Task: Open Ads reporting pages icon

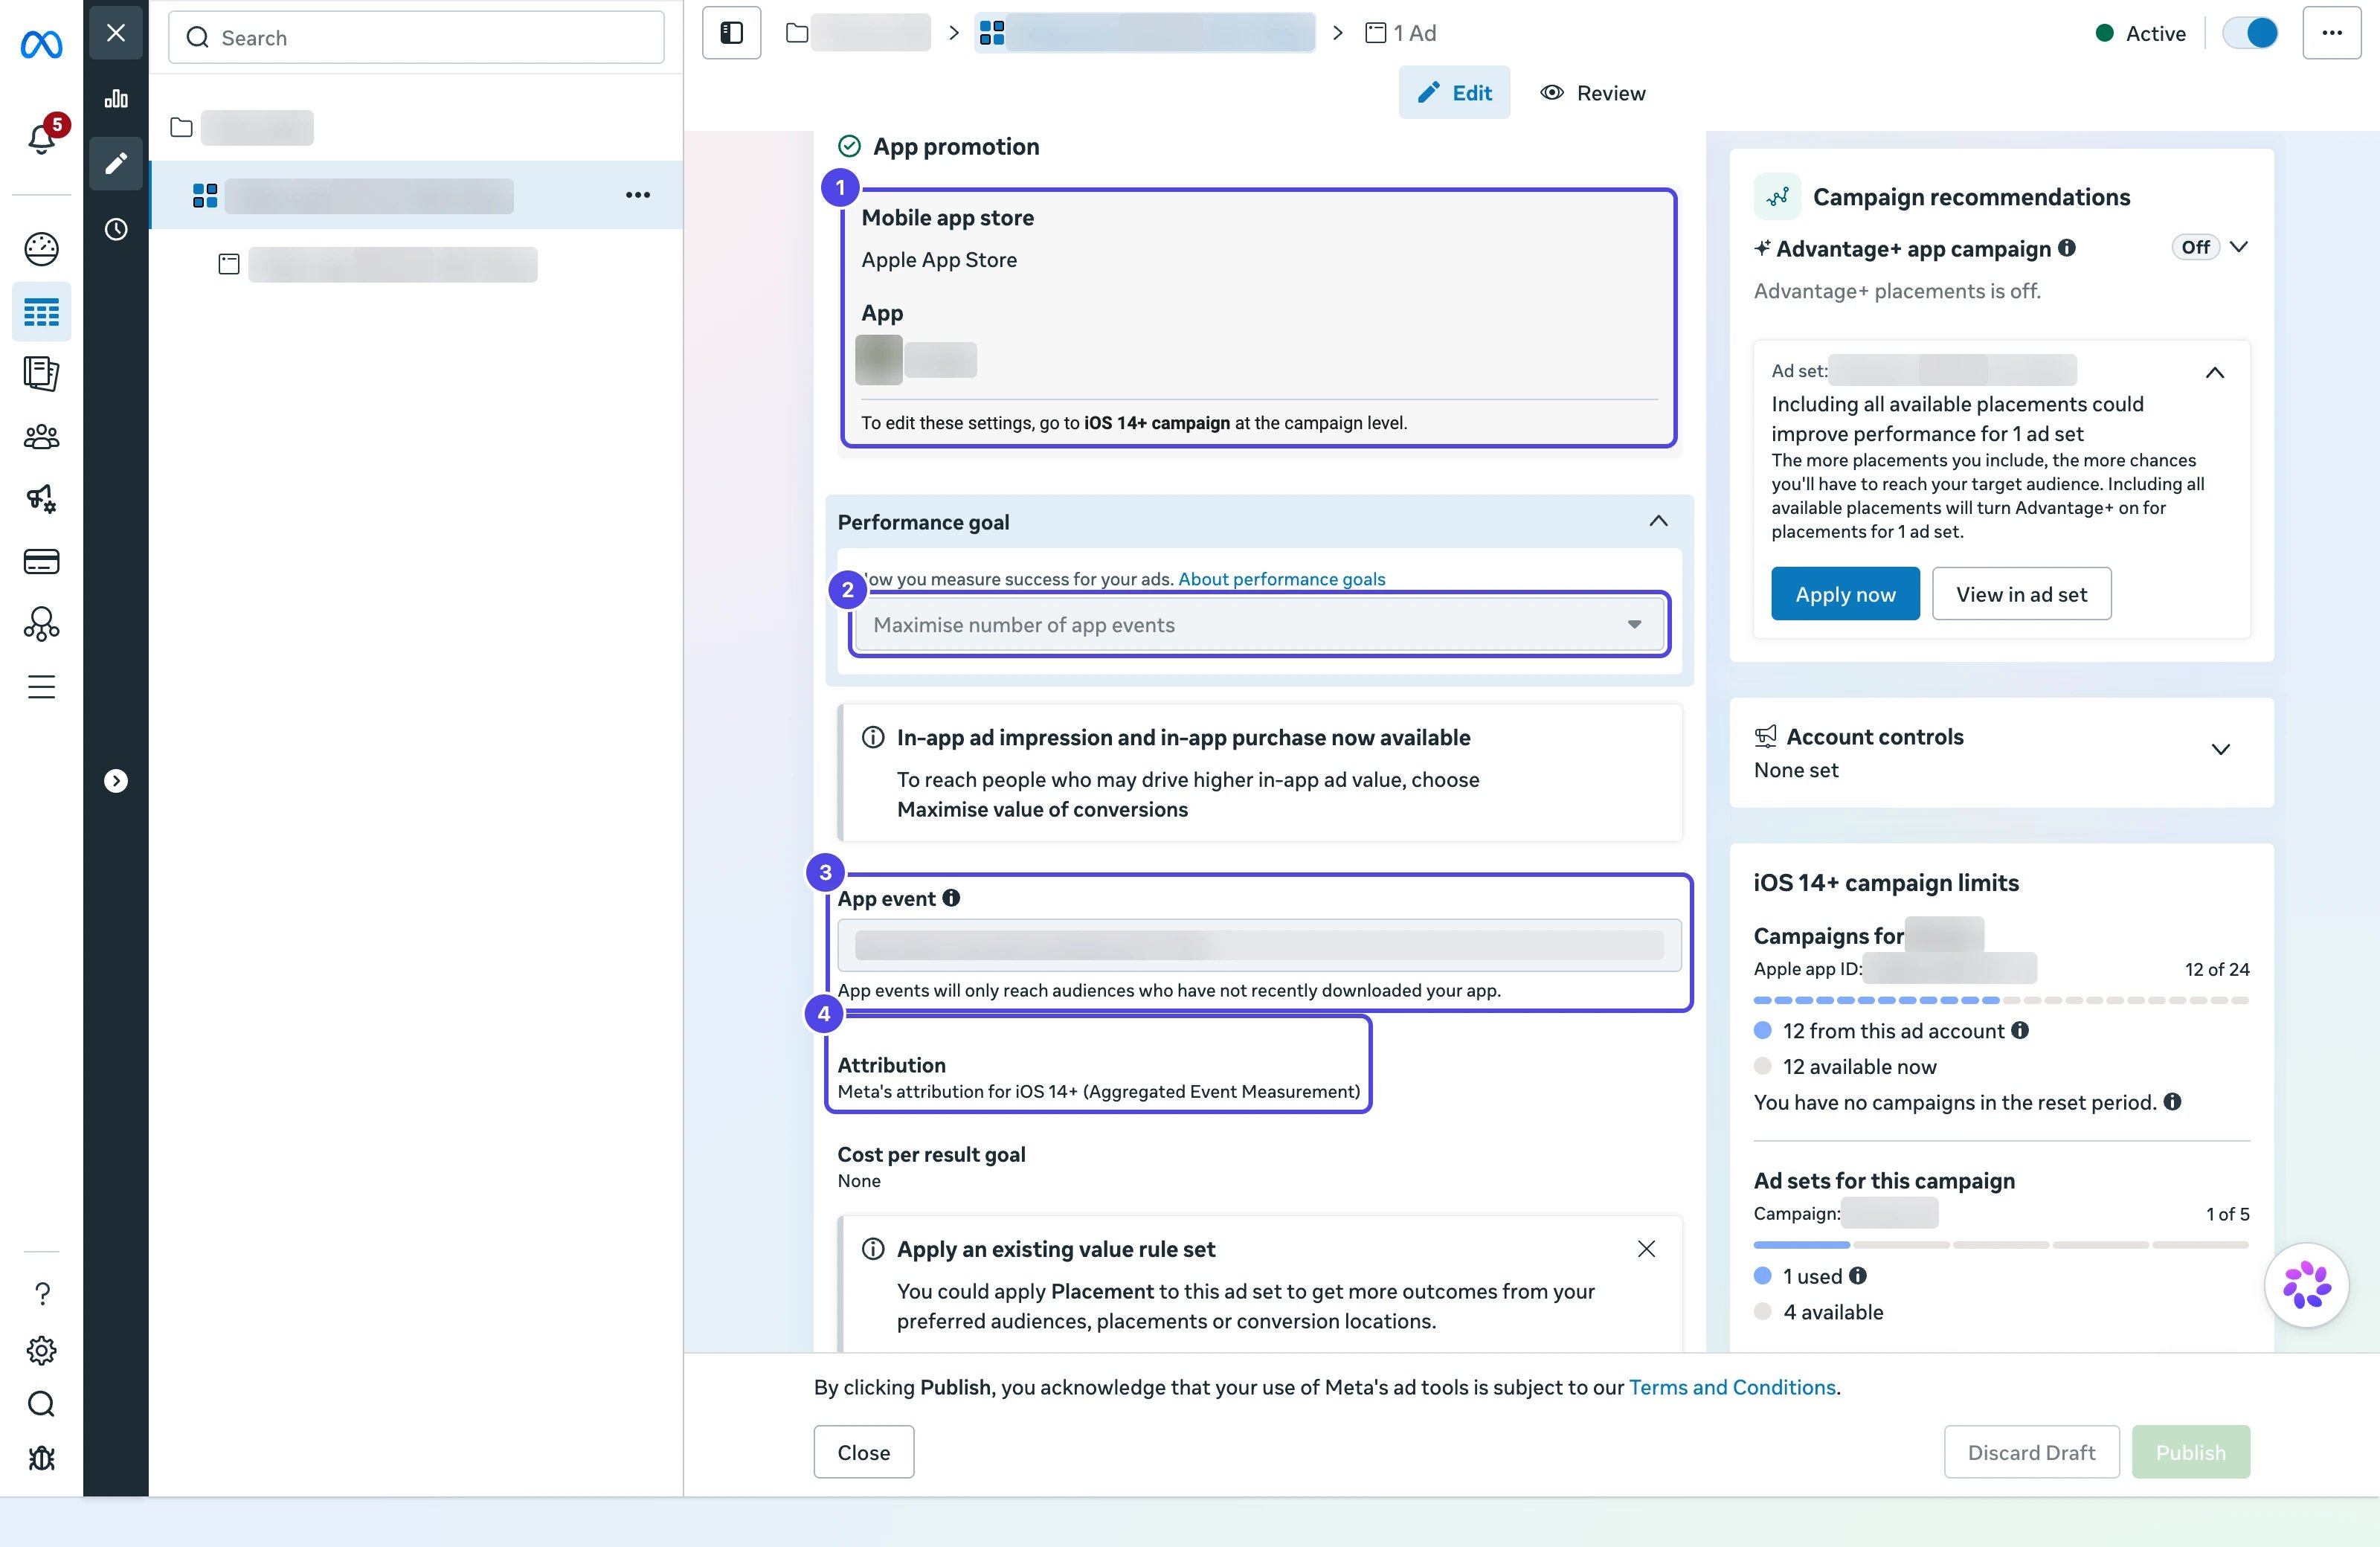Action: pos(41,374)
